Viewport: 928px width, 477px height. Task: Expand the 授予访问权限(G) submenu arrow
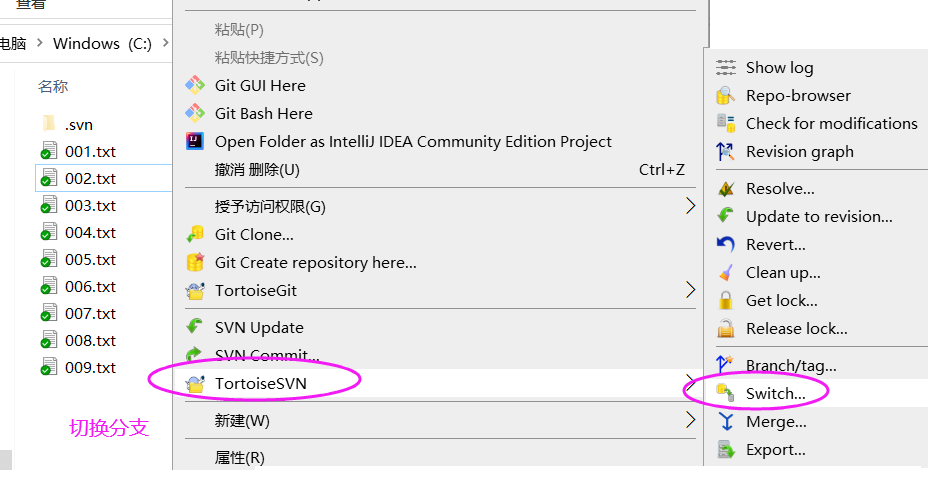pyautogui.click(x=689, y=207)
